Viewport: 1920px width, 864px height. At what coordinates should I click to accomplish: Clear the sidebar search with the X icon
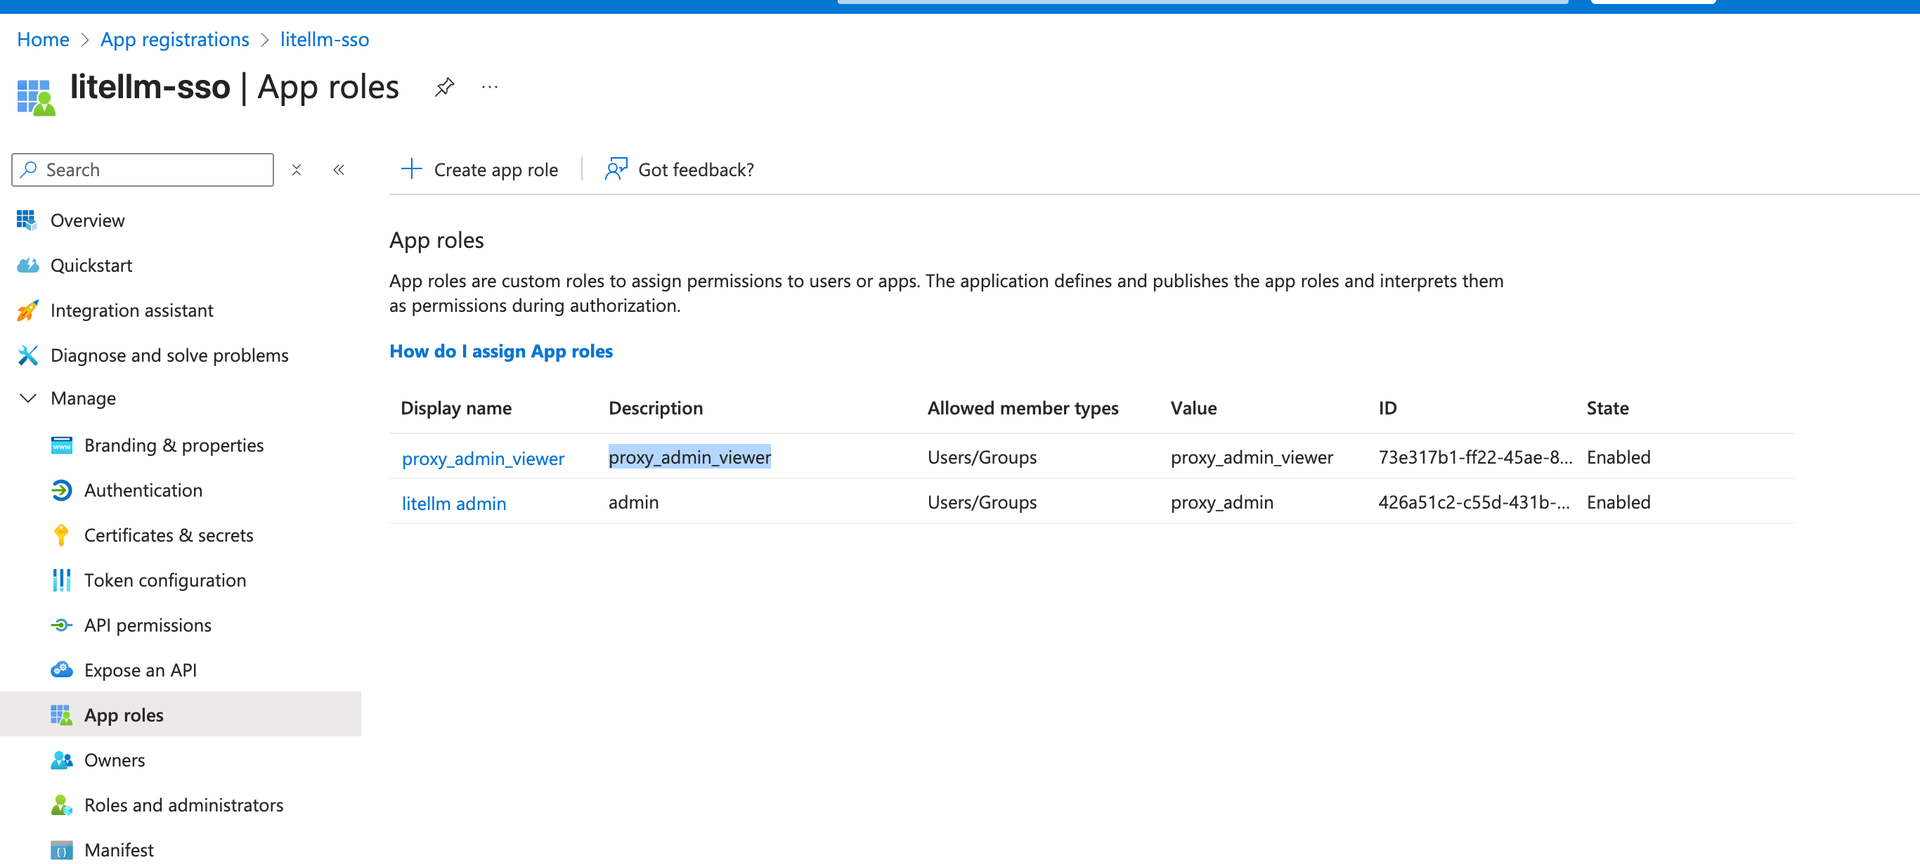(x=296, y=170)
